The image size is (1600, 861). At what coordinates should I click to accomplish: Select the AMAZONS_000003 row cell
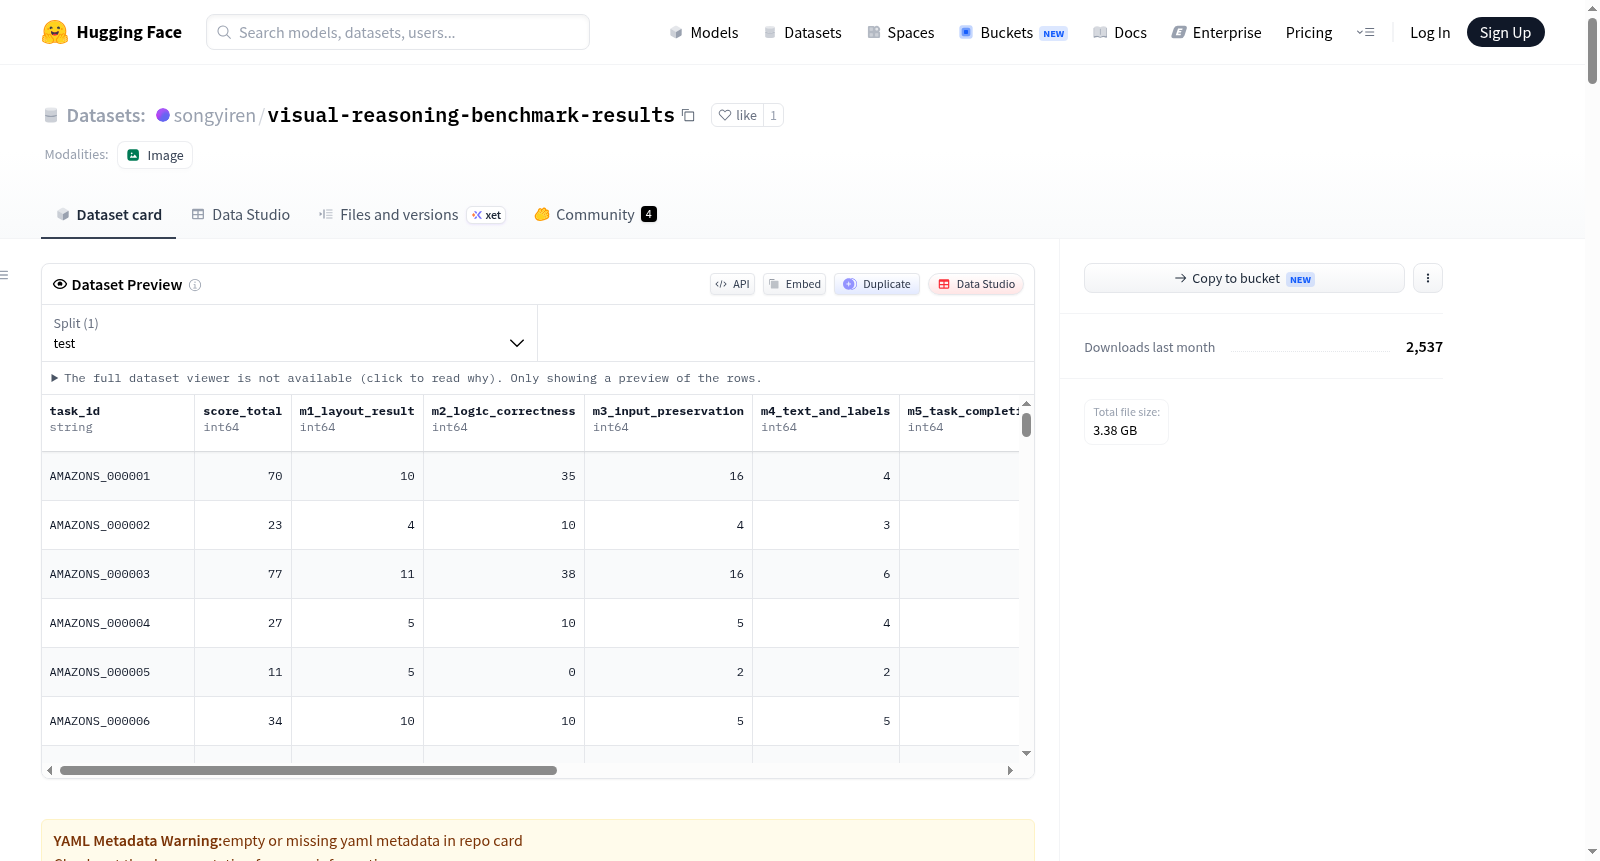(x=118, y=574)
